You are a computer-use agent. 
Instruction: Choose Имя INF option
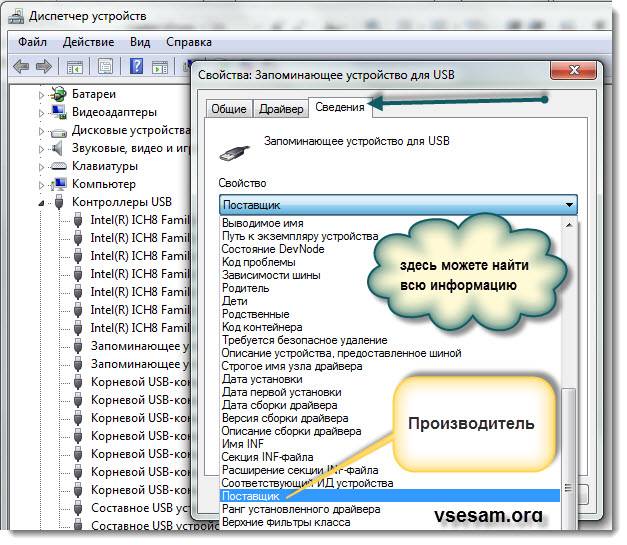243,444
